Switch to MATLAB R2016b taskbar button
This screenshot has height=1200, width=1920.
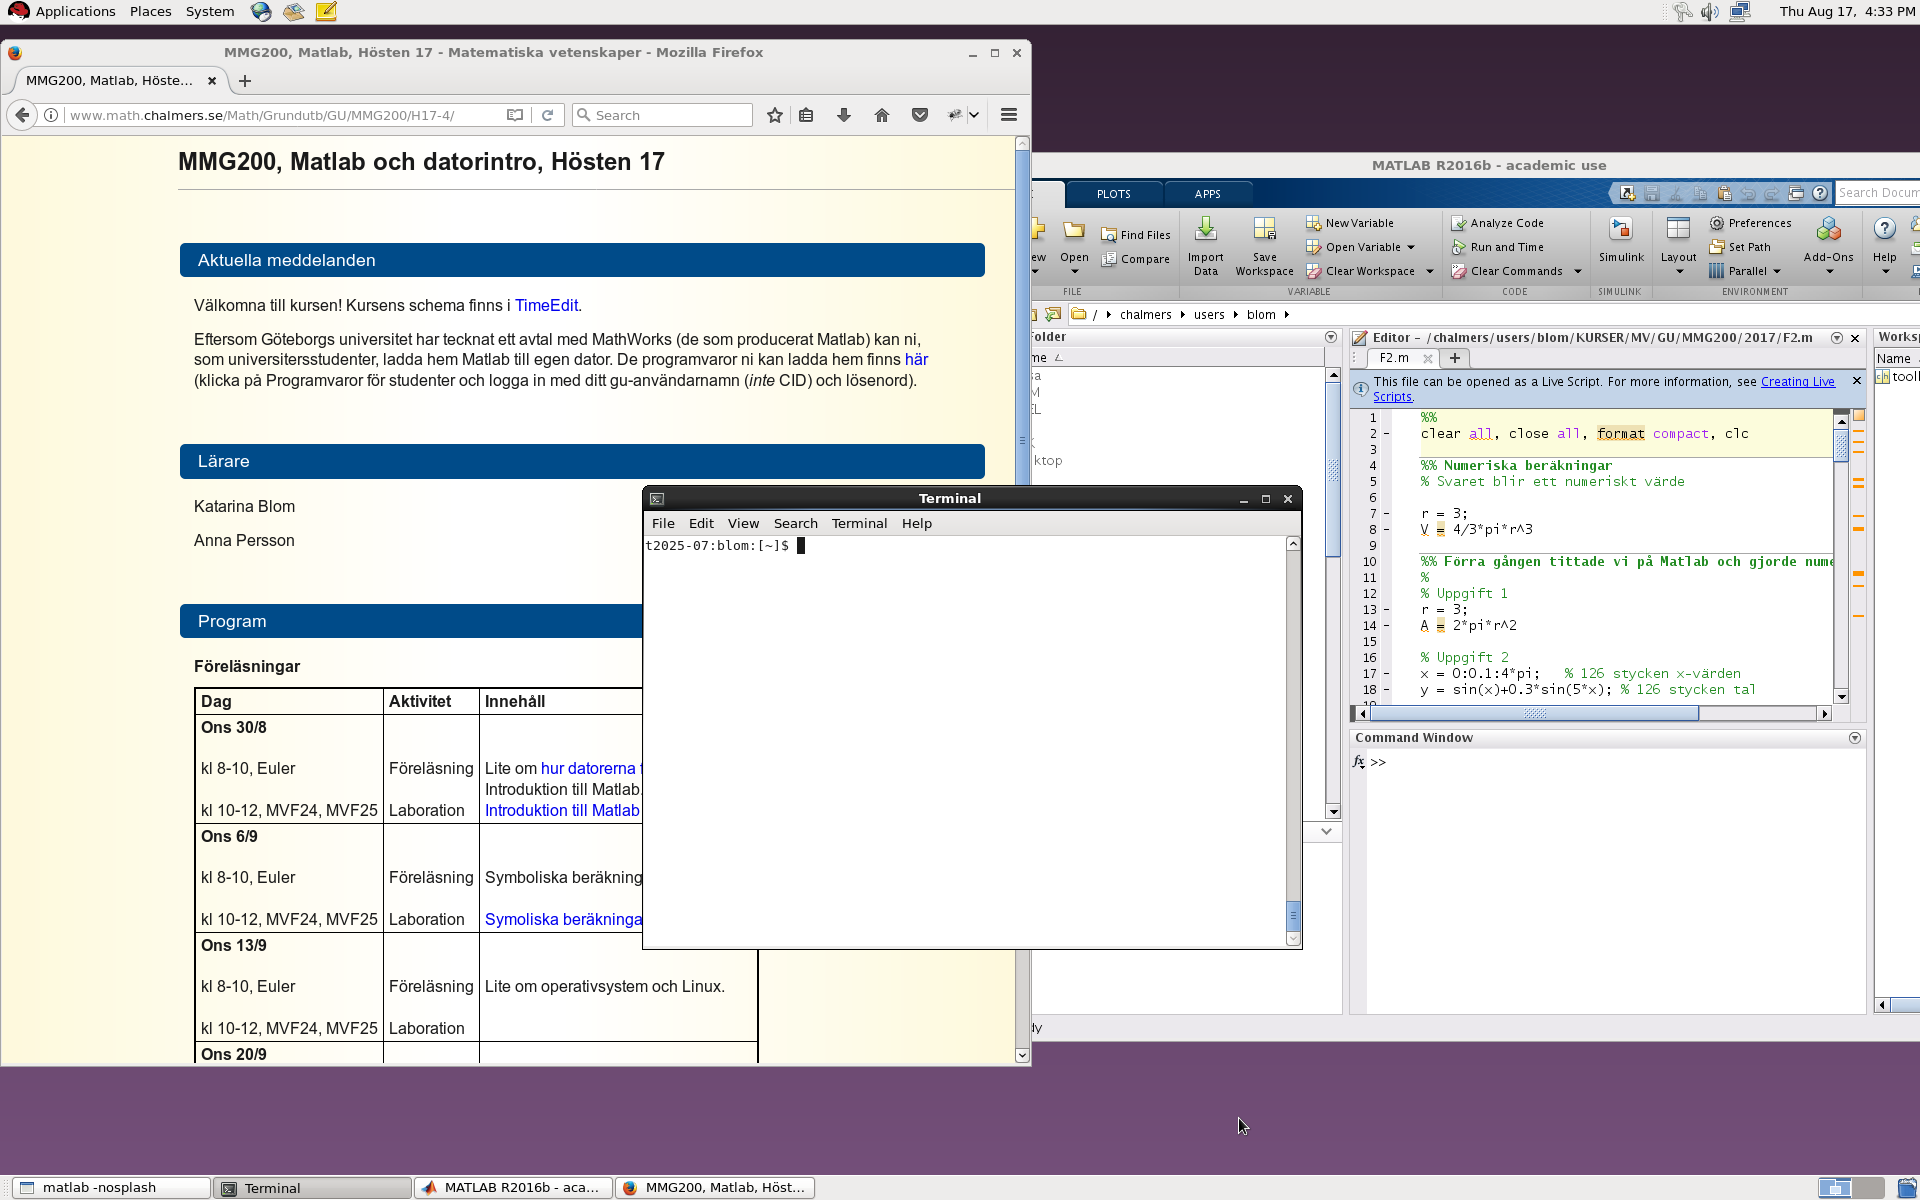[512, 1188]
